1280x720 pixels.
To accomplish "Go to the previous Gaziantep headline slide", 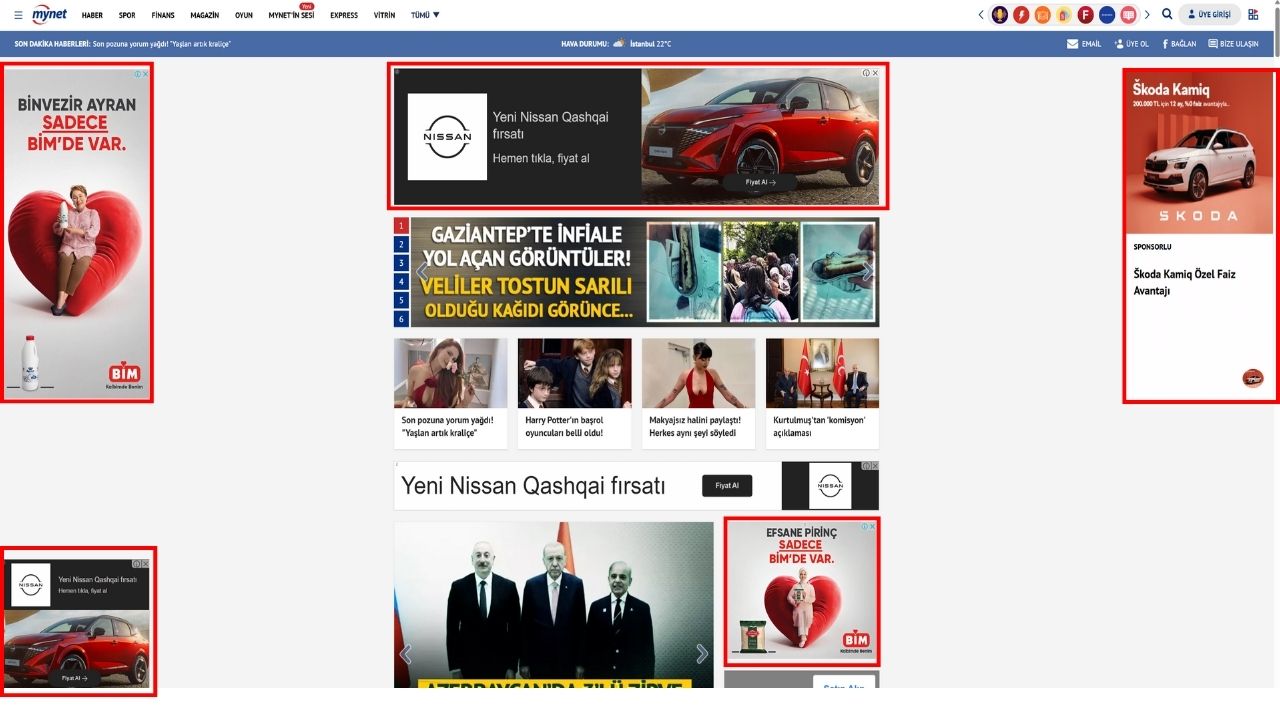I will [x=421, y=272].
